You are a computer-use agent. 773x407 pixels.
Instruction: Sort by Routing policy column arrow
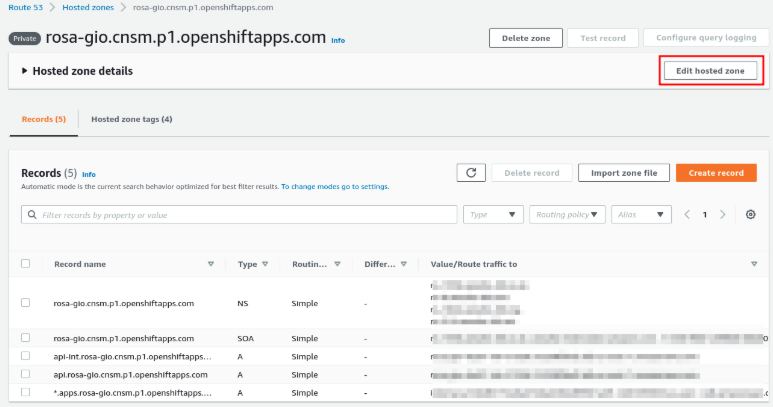[338, 264]
